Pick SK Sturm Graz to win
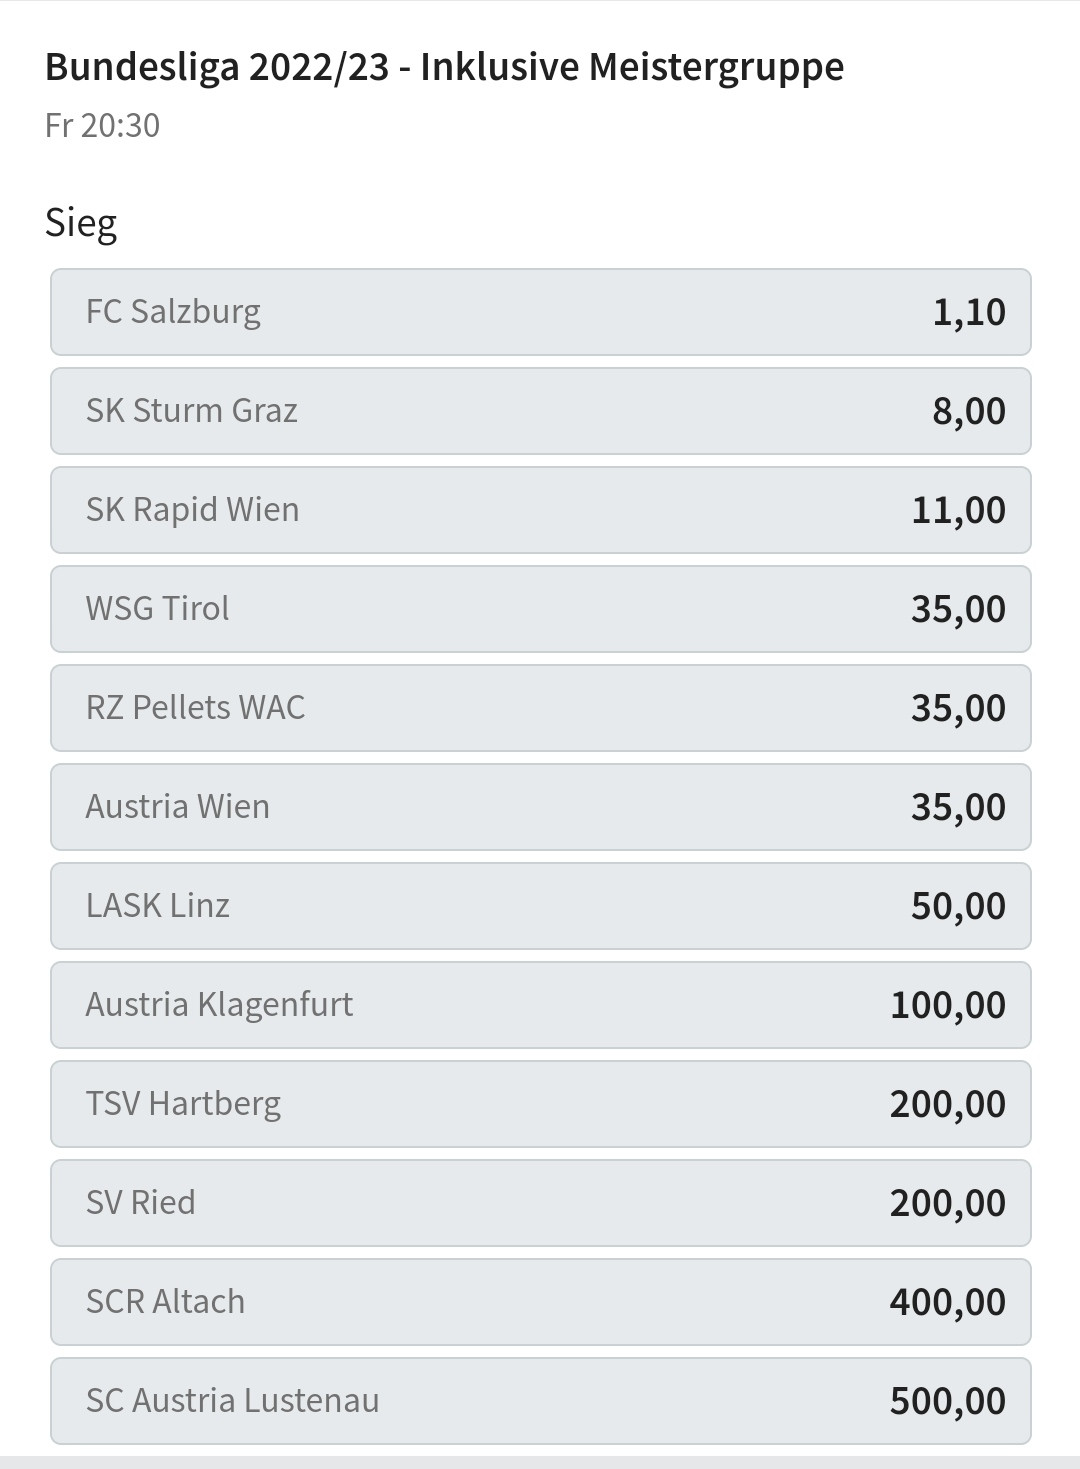 [x=540, y=411]
